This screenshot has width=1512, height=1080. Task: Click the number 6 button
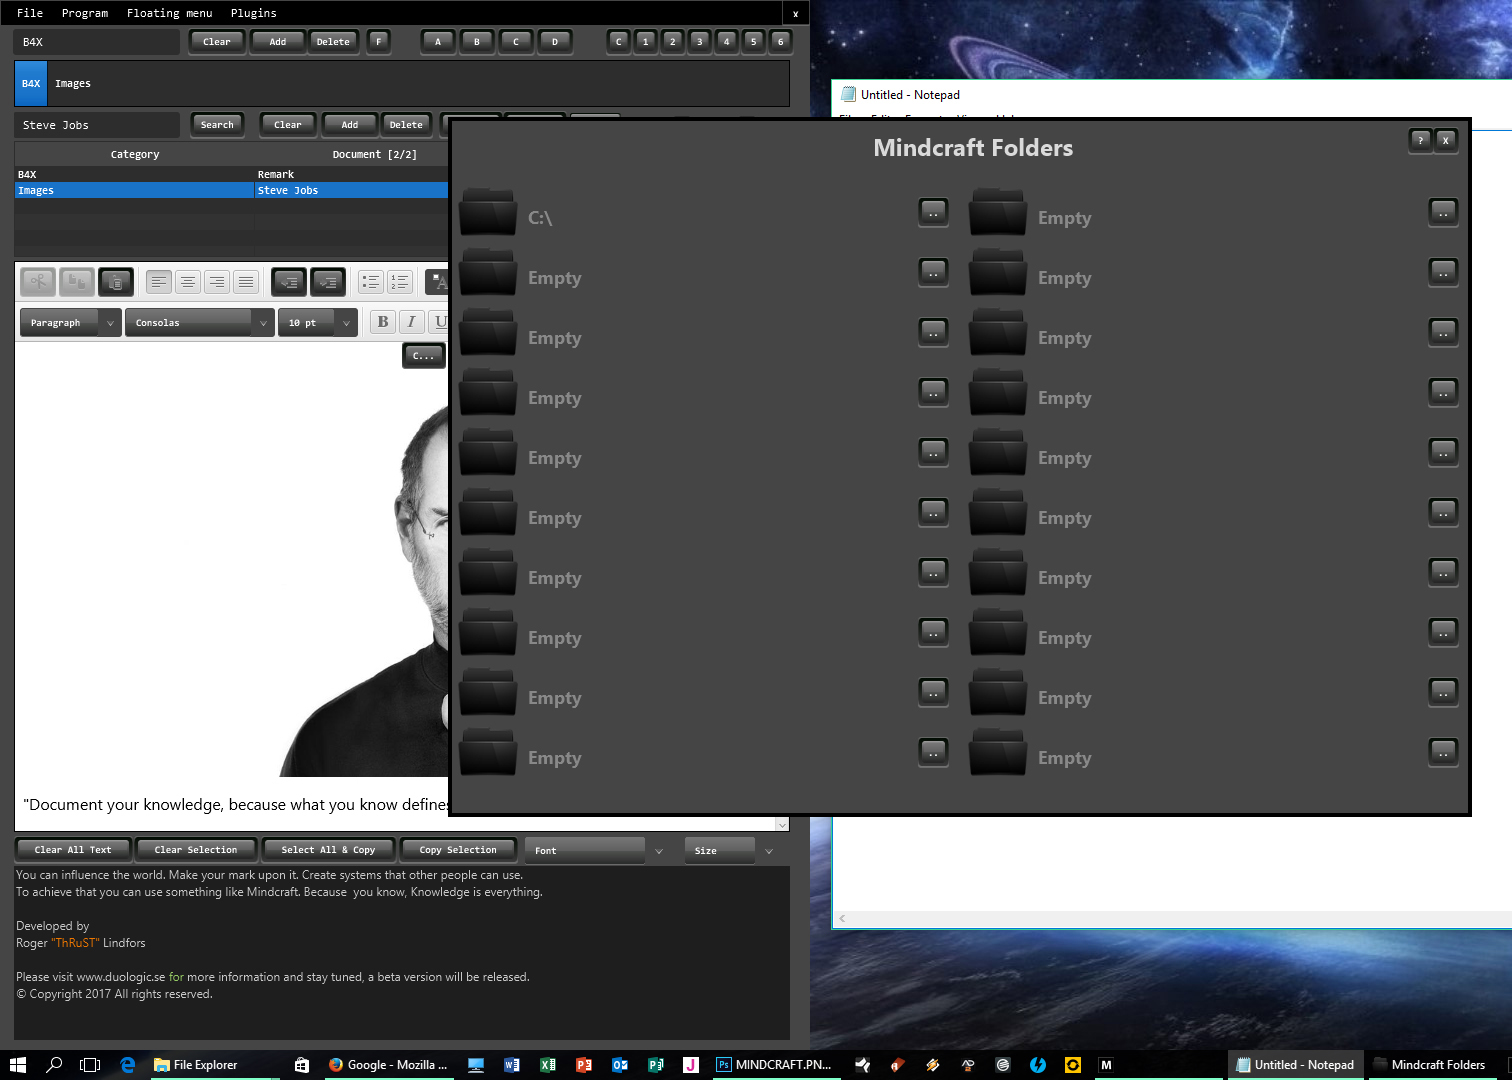coord(781,42)
